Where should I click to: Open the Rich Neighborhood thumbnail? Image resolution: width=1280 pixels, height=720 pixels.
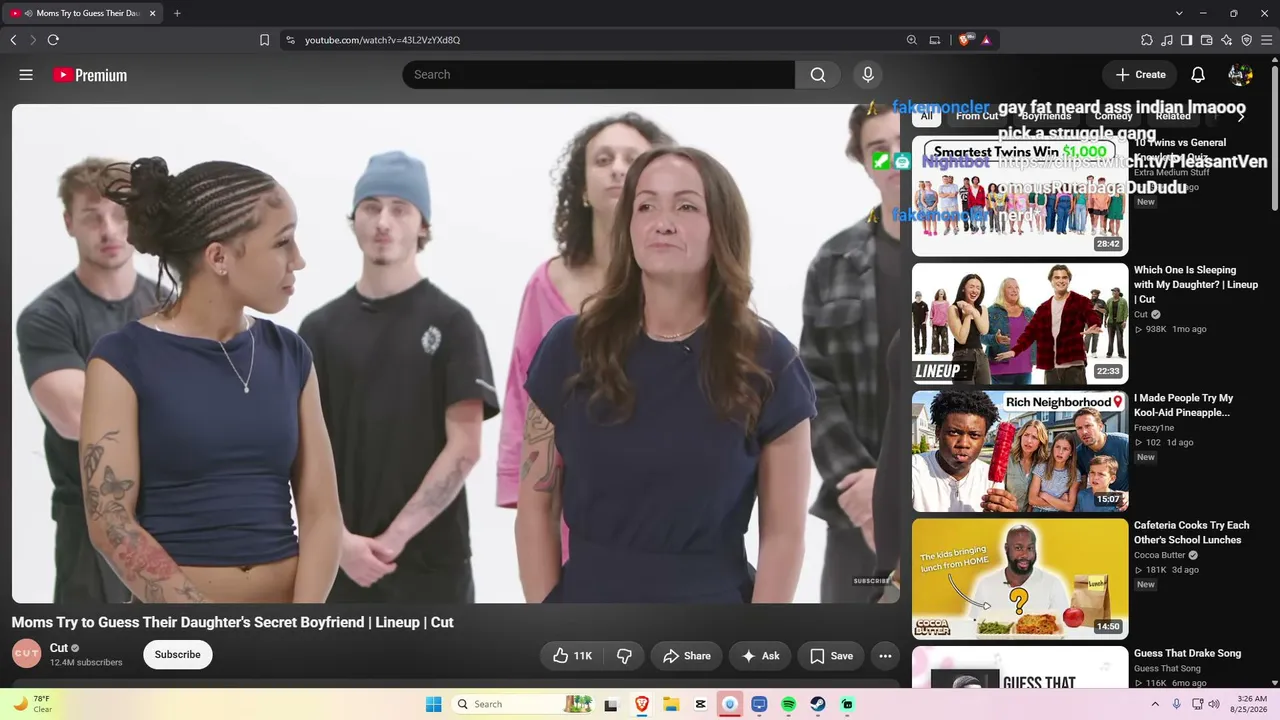pos(1020,452)
